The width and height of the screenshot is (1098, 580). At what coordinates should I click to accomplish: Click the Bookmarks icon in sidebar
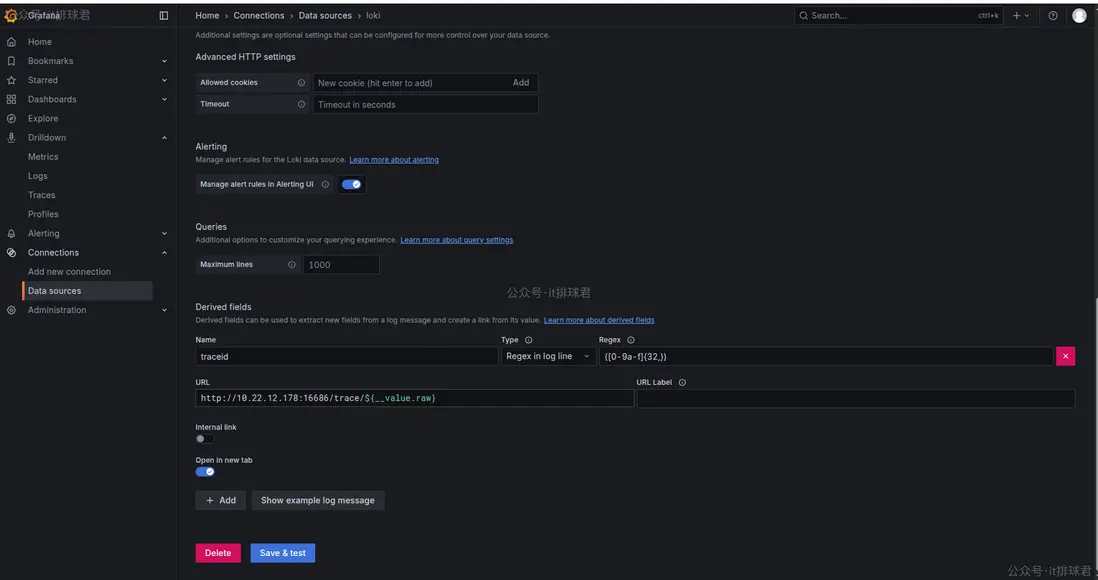(x=11, y=61)
